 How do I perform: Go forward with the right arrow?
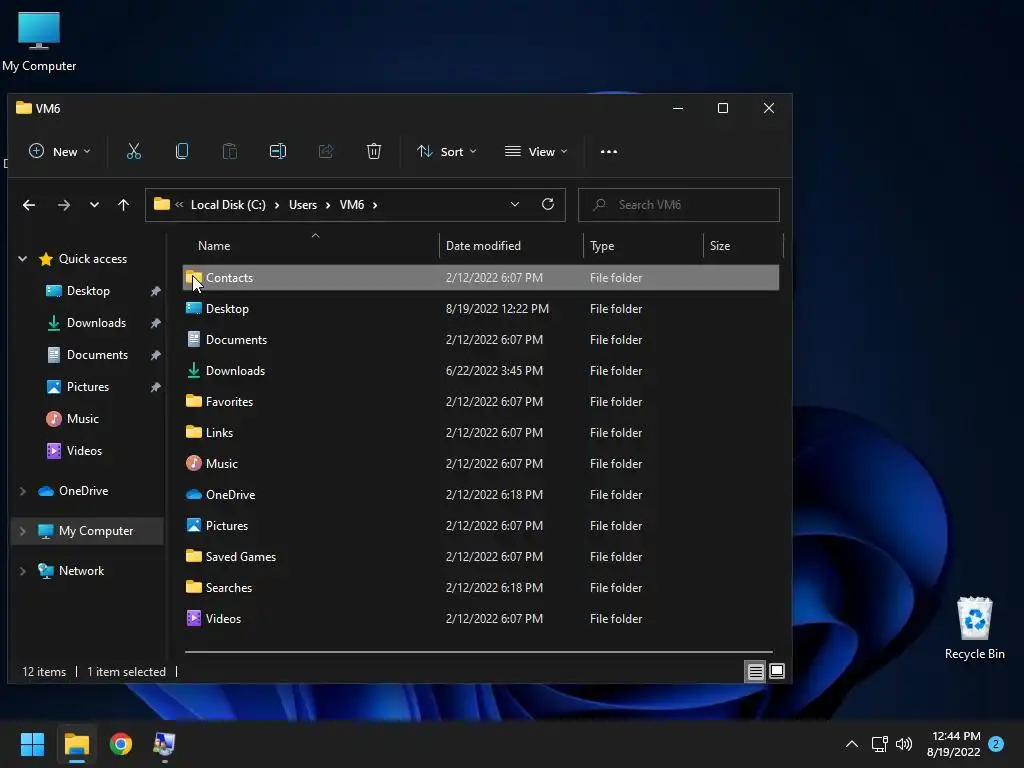coord(63,205)
